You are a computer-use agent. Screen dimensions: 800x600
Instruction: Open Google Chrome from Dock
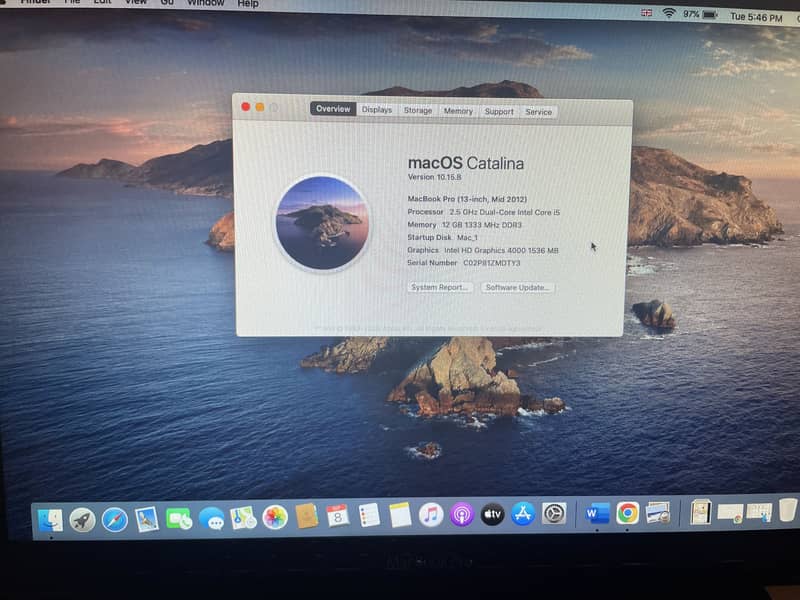(627, 513)
